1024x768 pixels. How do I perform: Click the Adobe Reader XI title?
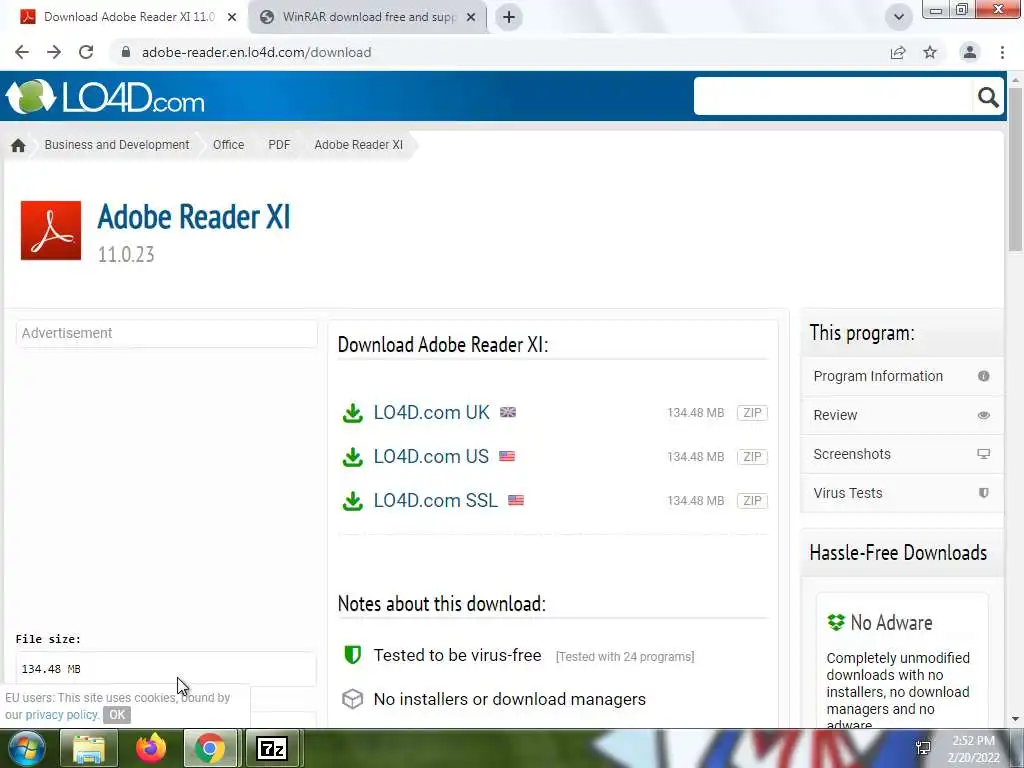pos(194,217)
